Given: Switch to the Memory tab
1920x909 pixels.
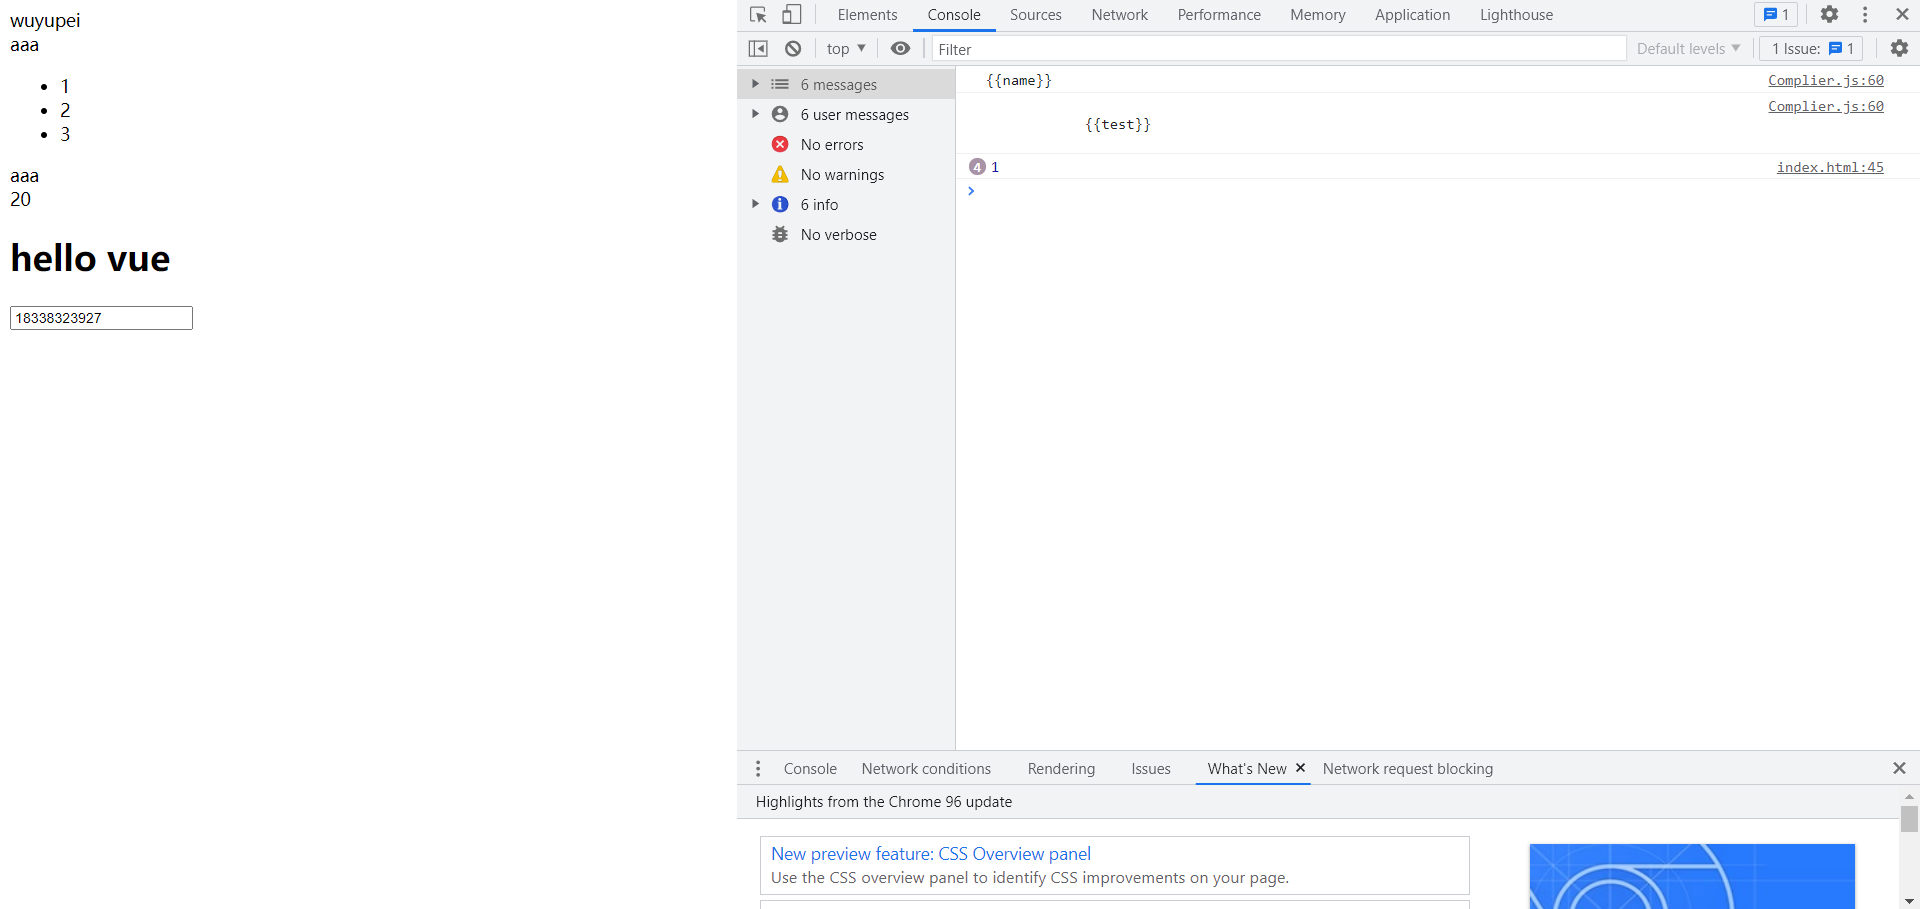Looking at the screenshot, I should pos(1317,15).
